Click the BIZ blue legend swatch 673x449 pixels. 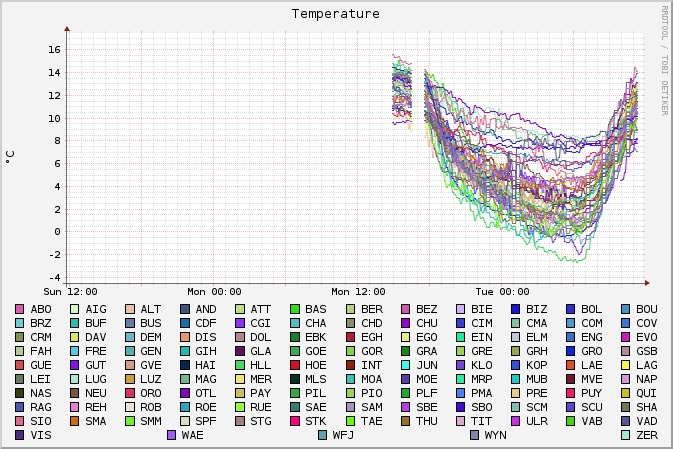[515, 309]
